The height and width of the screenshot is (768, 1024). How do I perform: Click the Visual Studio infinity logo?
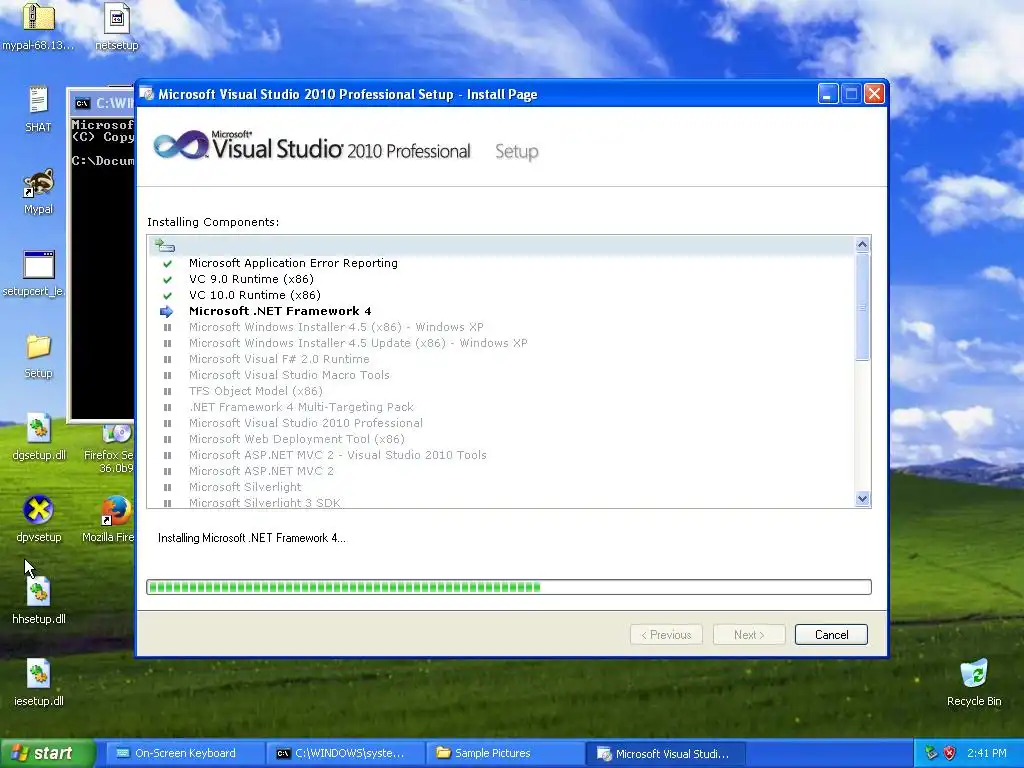[x=180, y=145]
